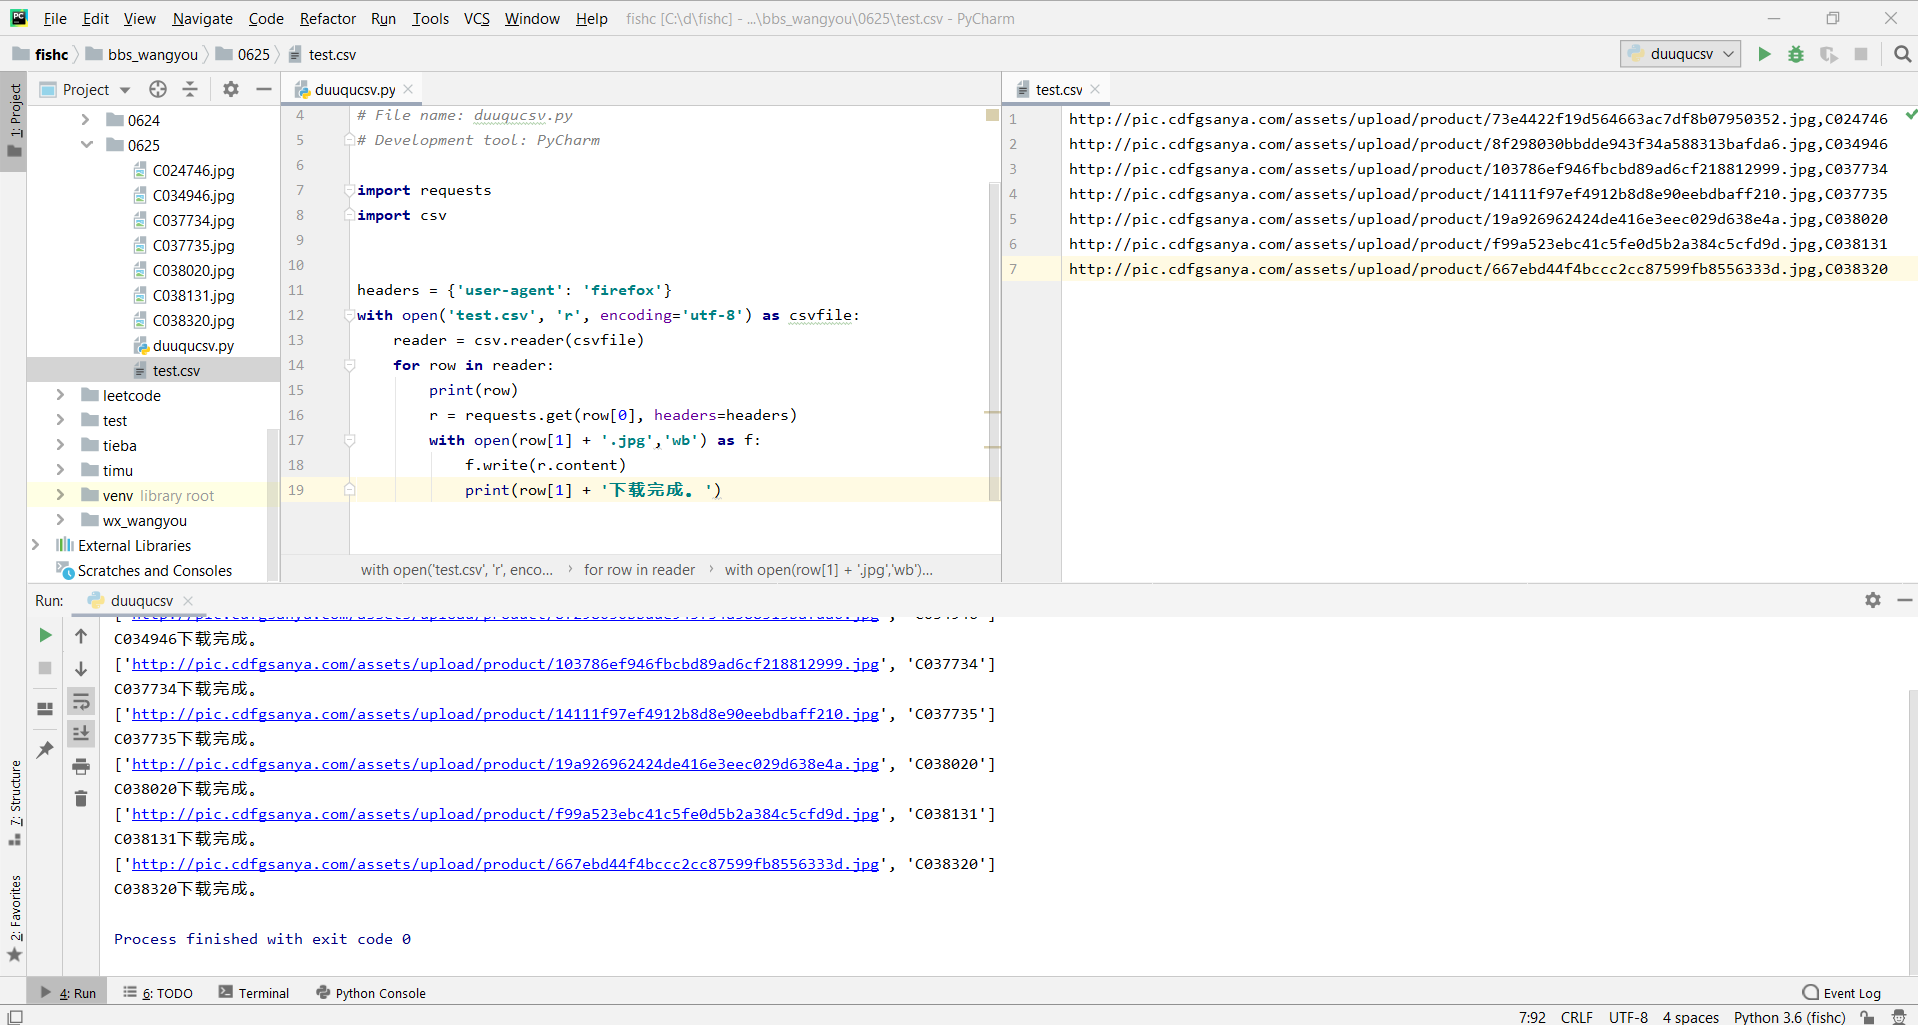Open the VCS menu
This screenshot has height=1025, width=1918.
pos(477,18)
